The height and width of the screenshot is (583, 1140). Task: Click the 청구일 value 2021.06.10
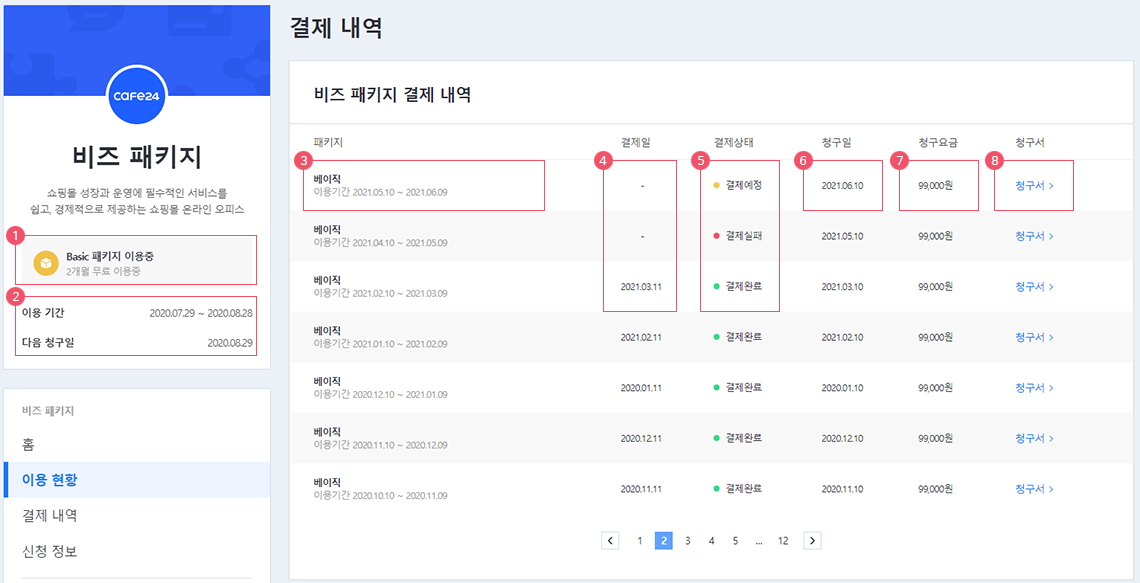[x=842, y=185]
